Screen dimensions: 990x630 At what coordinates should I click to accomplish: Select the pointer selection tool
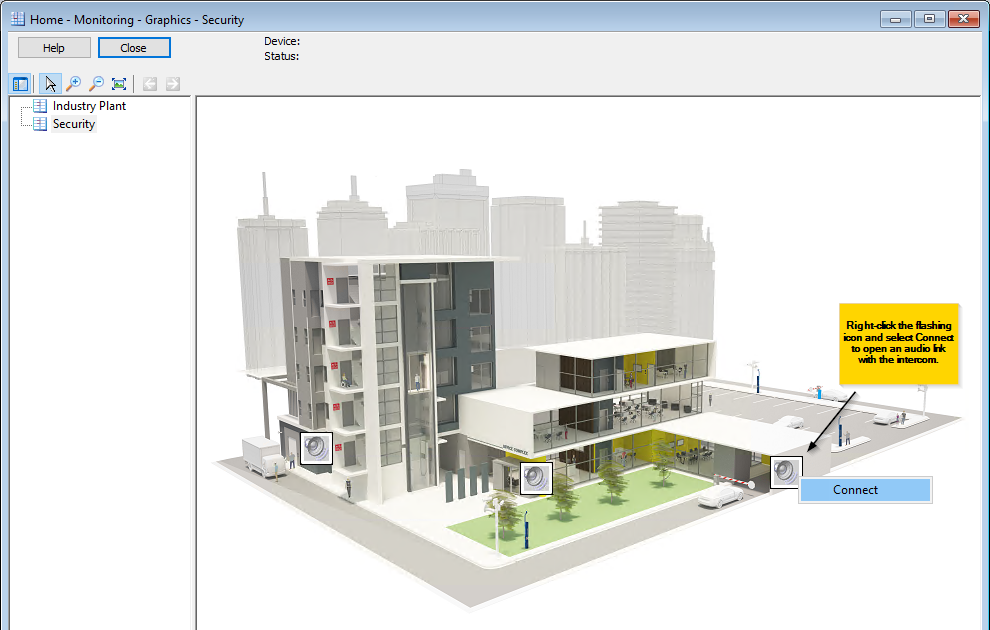coord(49,84)
